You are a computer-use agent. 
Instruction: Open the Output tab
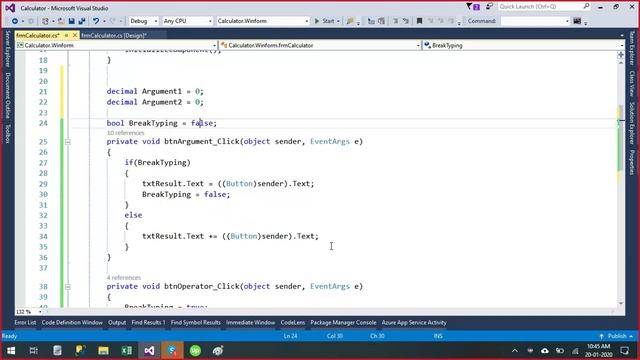coord(117,322)
